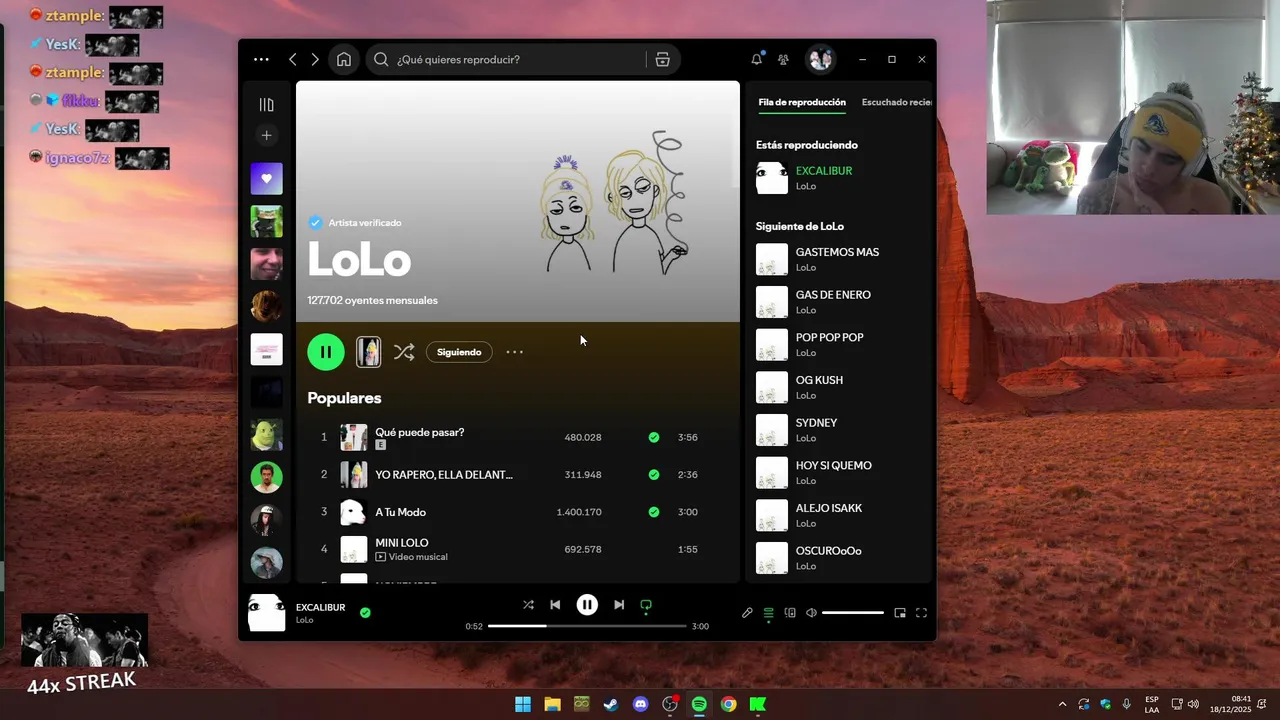Show hidden system tray icons
The image size is (1280, 720).
(x=1062, y=704)
